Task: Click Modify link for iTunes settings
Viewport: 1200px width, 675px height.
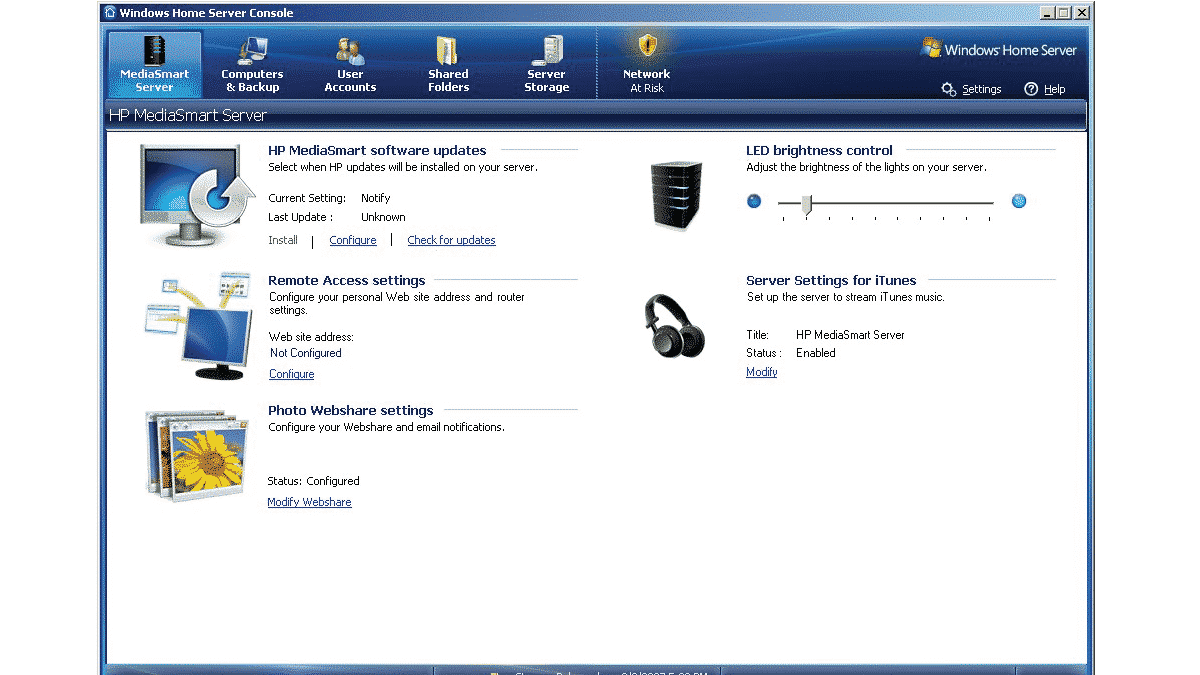Action: pos(761,372)
